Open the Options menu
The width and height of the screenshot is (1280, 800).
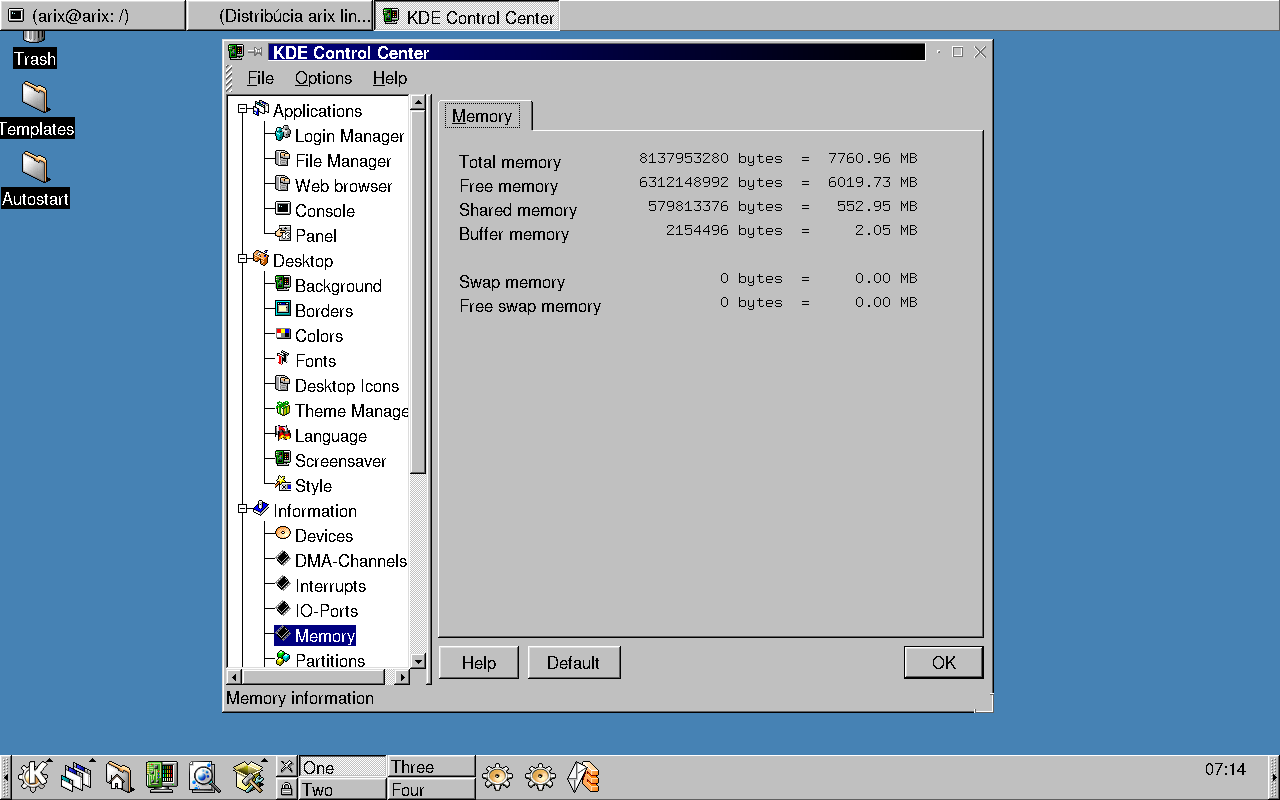323,78
